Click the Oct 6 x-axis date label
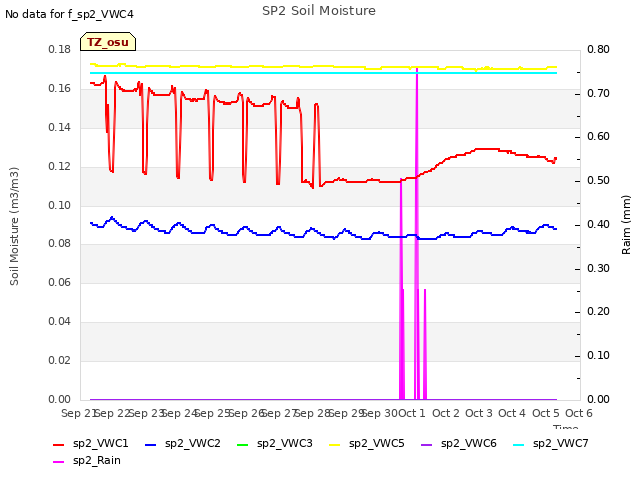 579,413
